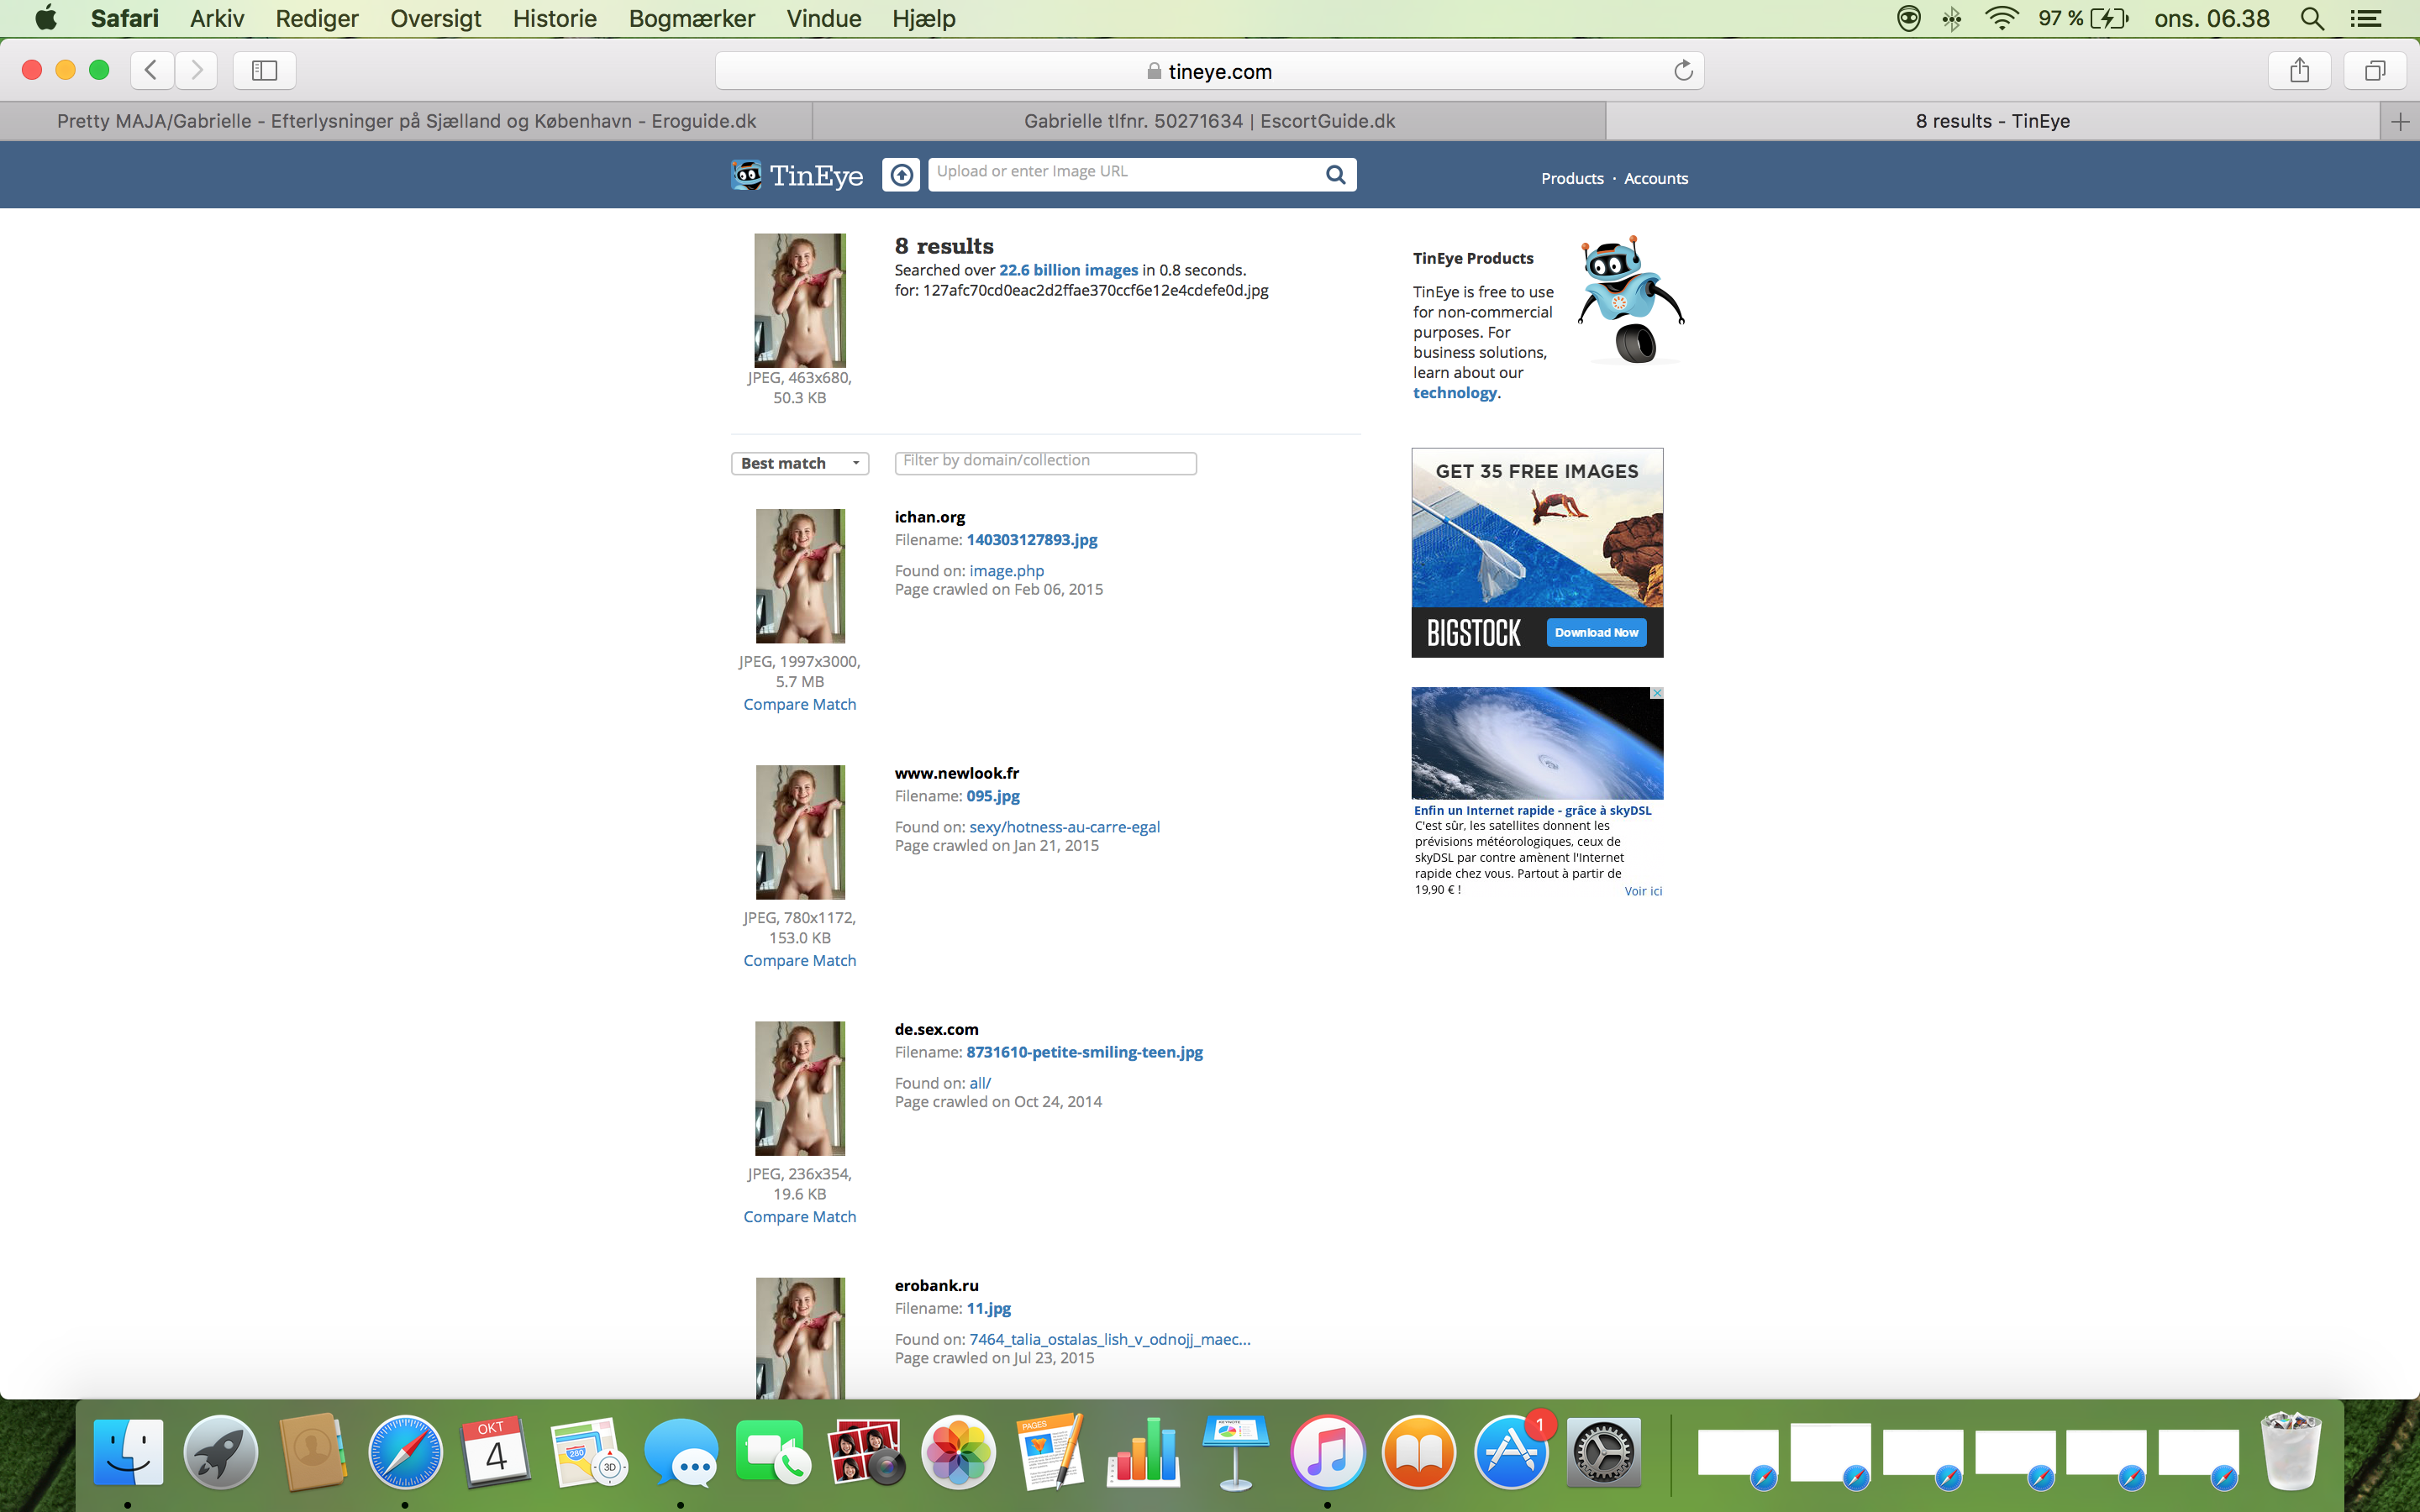The width and height of the screenshot is (2420, 1512).
Task: Click Download Now on Bigstock ad
Action: coord(1596,632)
